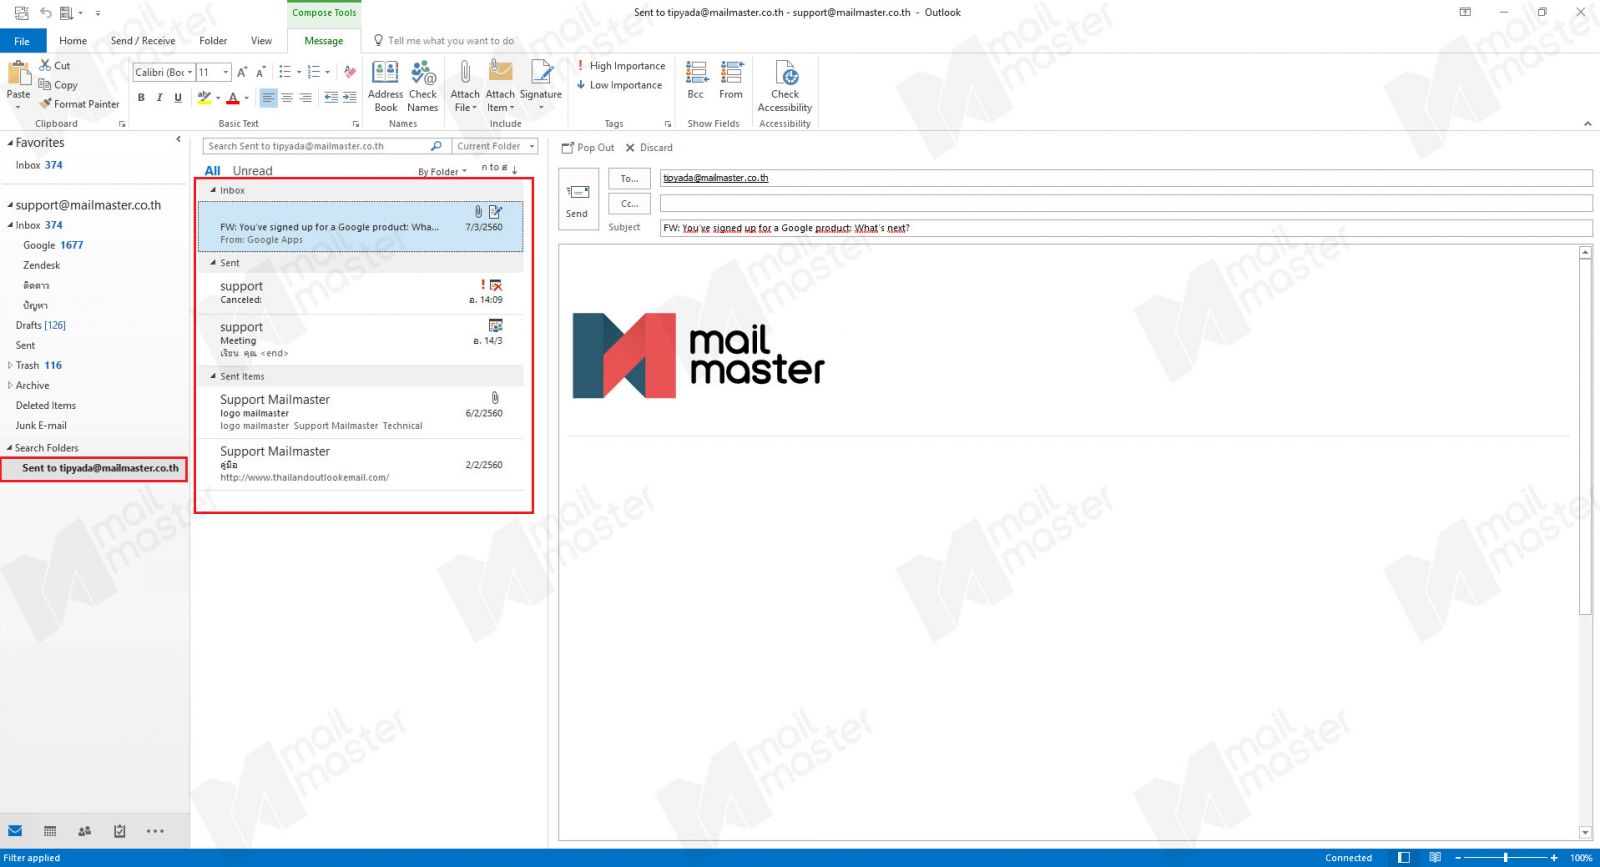Show the From field
This screenshot has height=867, width=1600.
tap(731, 80)
